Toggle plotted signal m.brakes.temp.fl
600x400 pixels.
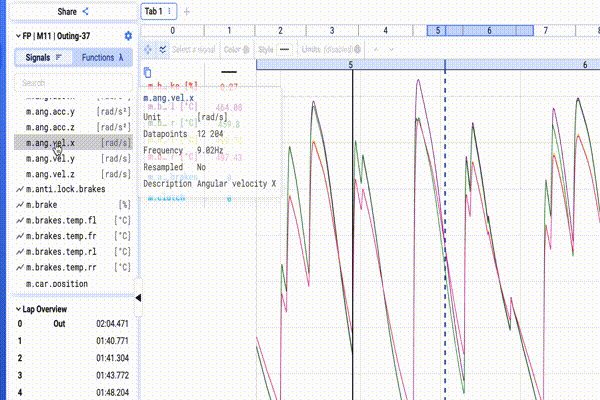73,220
